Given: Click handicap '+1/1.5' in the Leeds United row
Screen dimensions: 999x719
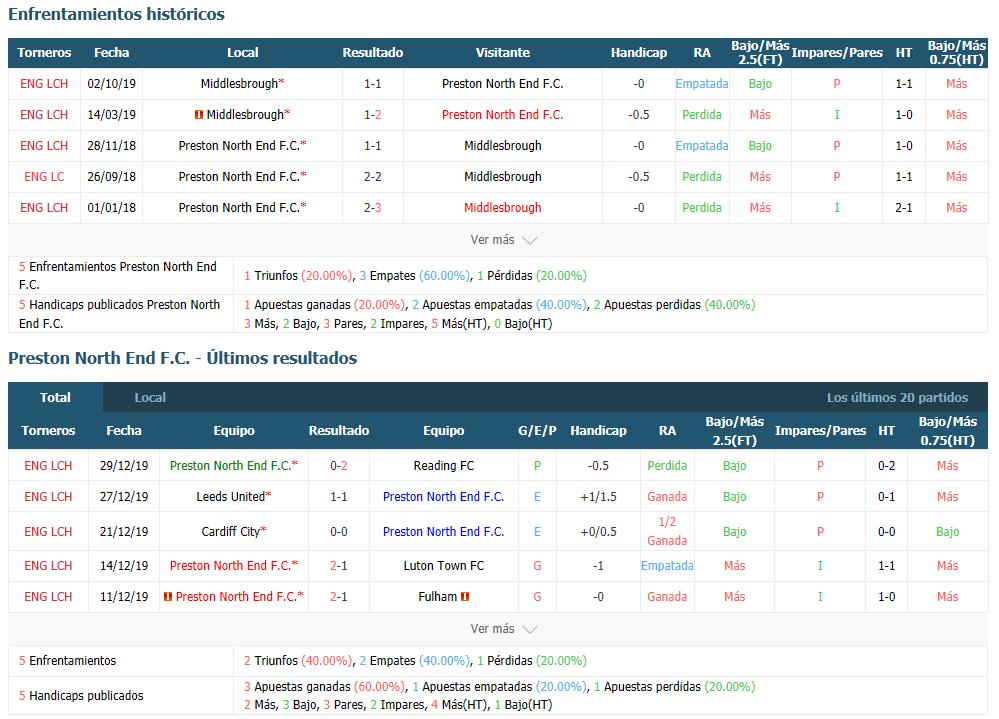Looking at the screenshot, I should click(598, 497).
